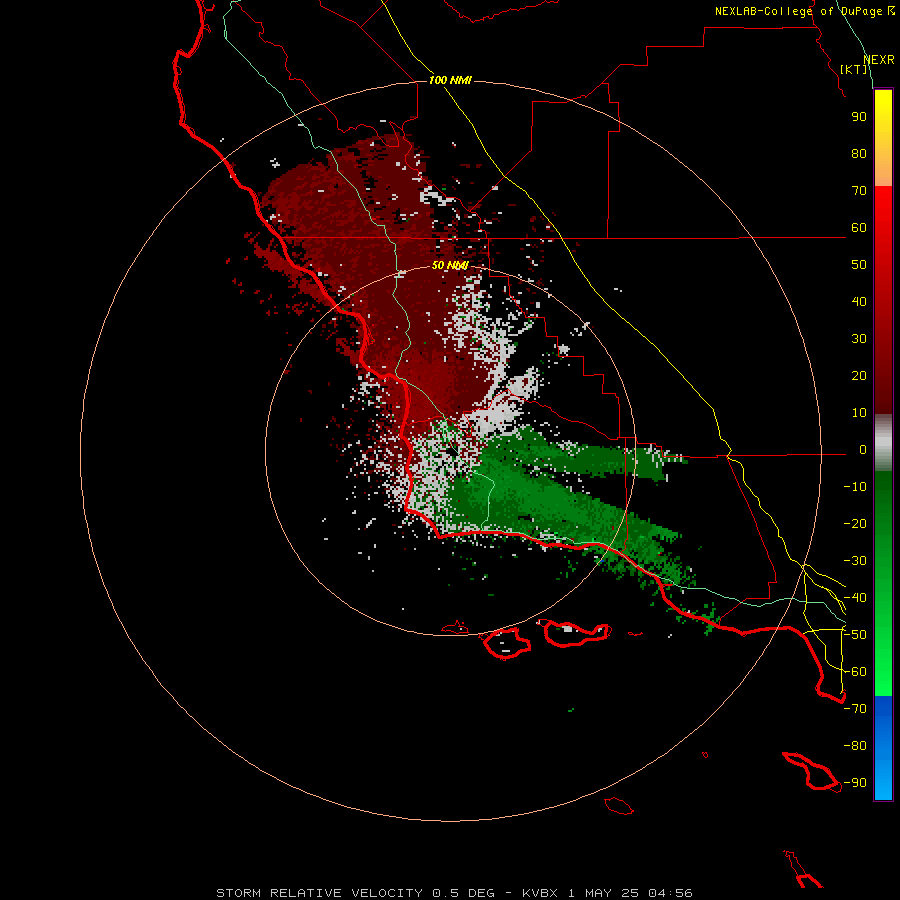The width and height of the screenshot is (900, 900).
Task: Click the STORM RELATIVE VELOCITY caption text
Action: point(320,893)
